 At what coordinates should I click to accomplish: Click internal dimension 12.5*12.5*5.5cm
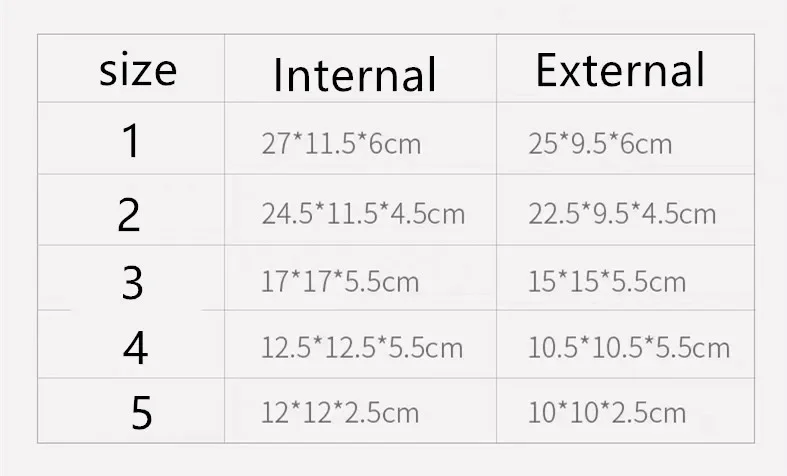362,347
